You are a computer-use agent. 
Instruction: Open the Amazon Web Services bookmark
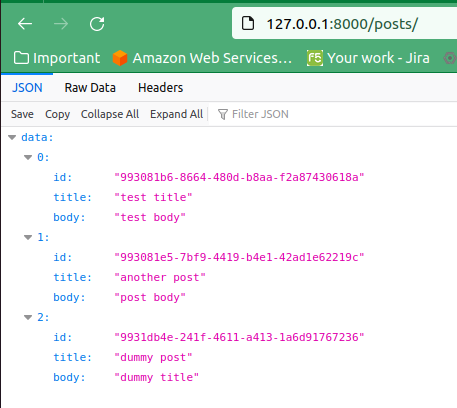202,58
